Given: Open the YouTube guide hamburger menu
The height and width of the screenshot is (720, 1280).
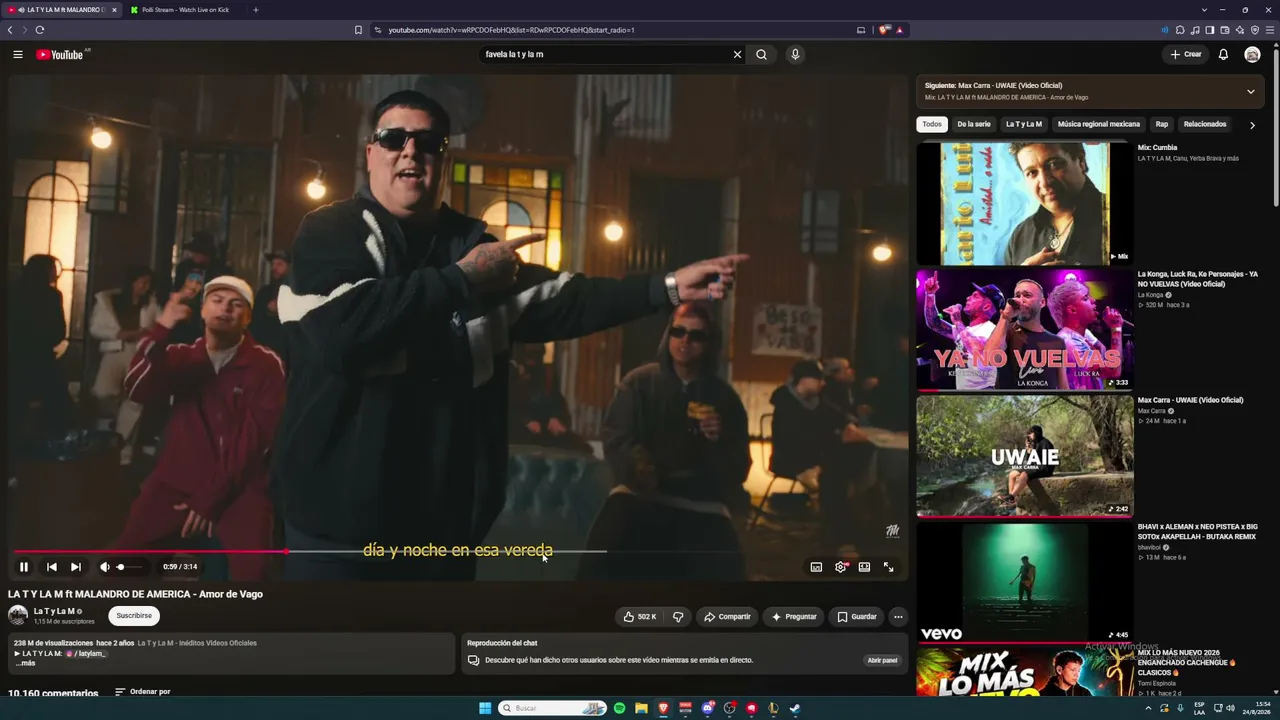Looking at the screenshot, I should click(18, 55).
